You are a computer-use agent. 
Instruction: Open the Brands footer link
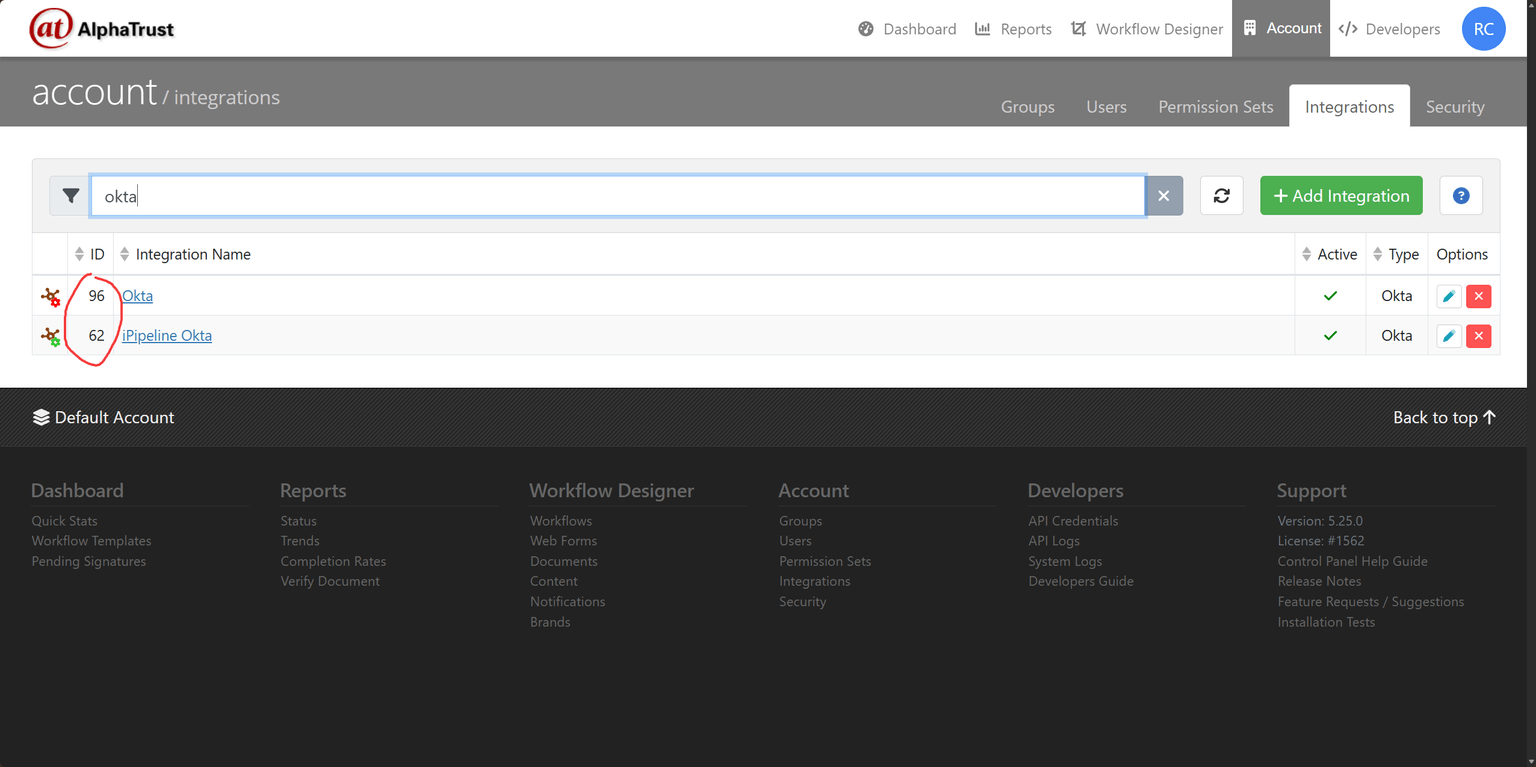550,622
